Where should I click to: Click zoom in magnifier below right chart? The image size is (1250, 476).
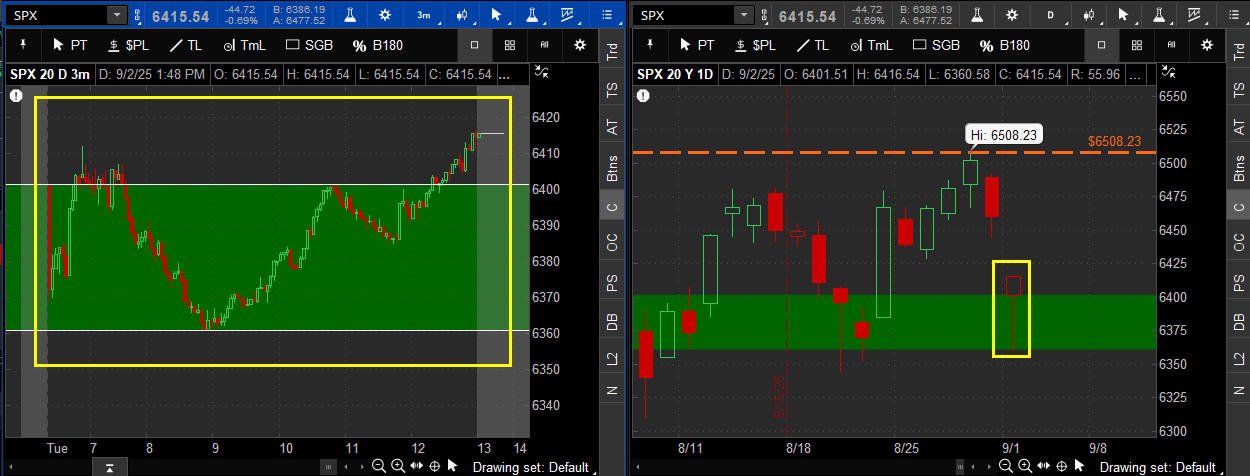point(1025,466)
